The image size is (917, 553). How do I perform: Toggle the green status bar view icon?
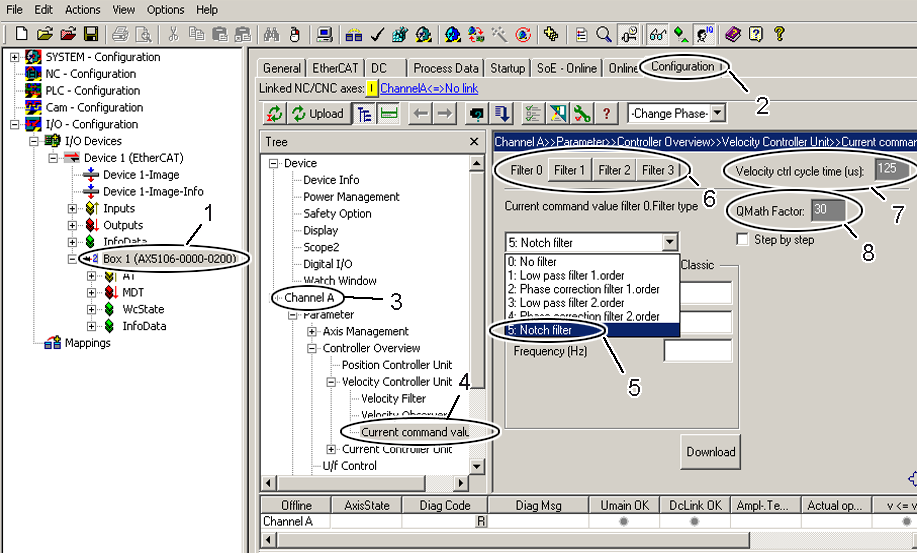388,113
